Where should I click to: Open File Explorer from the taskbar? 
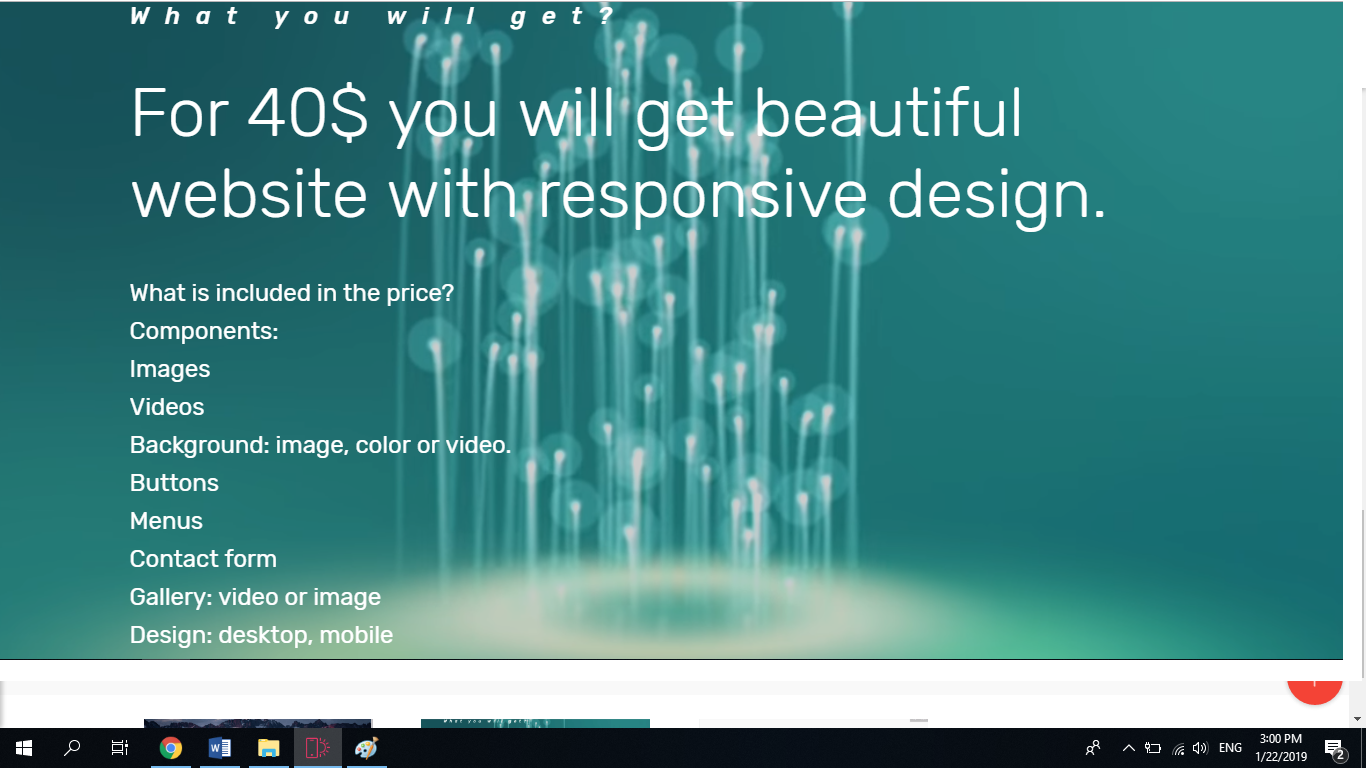click(268, 747)
